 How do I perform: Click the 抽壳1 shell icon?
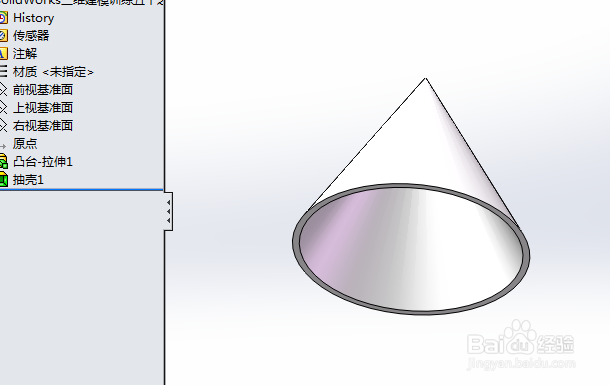[x=4, y=180]
